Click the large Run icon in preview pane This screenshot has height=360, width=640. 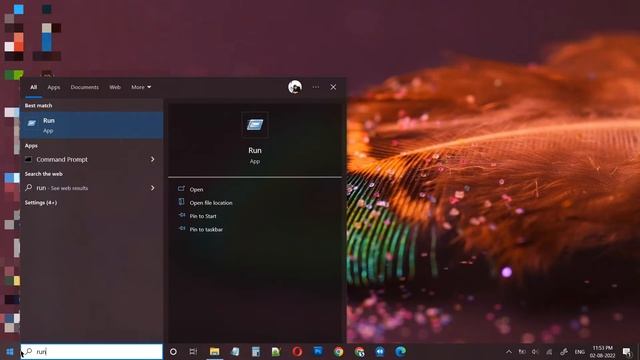click(255, 125)
